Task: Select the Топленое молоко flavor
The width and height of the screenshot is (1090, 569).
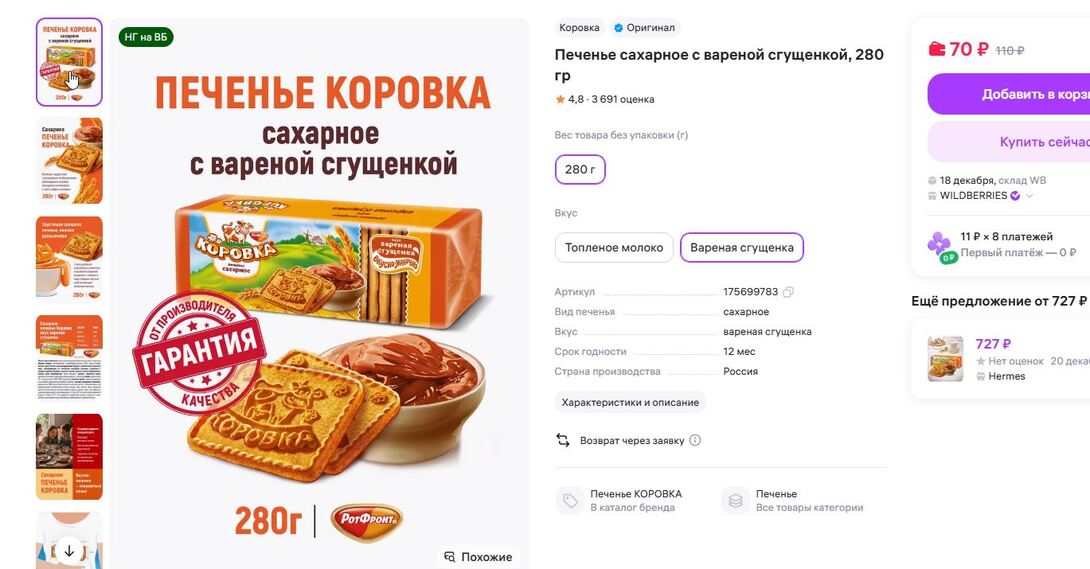Action: tap(614, 247)
